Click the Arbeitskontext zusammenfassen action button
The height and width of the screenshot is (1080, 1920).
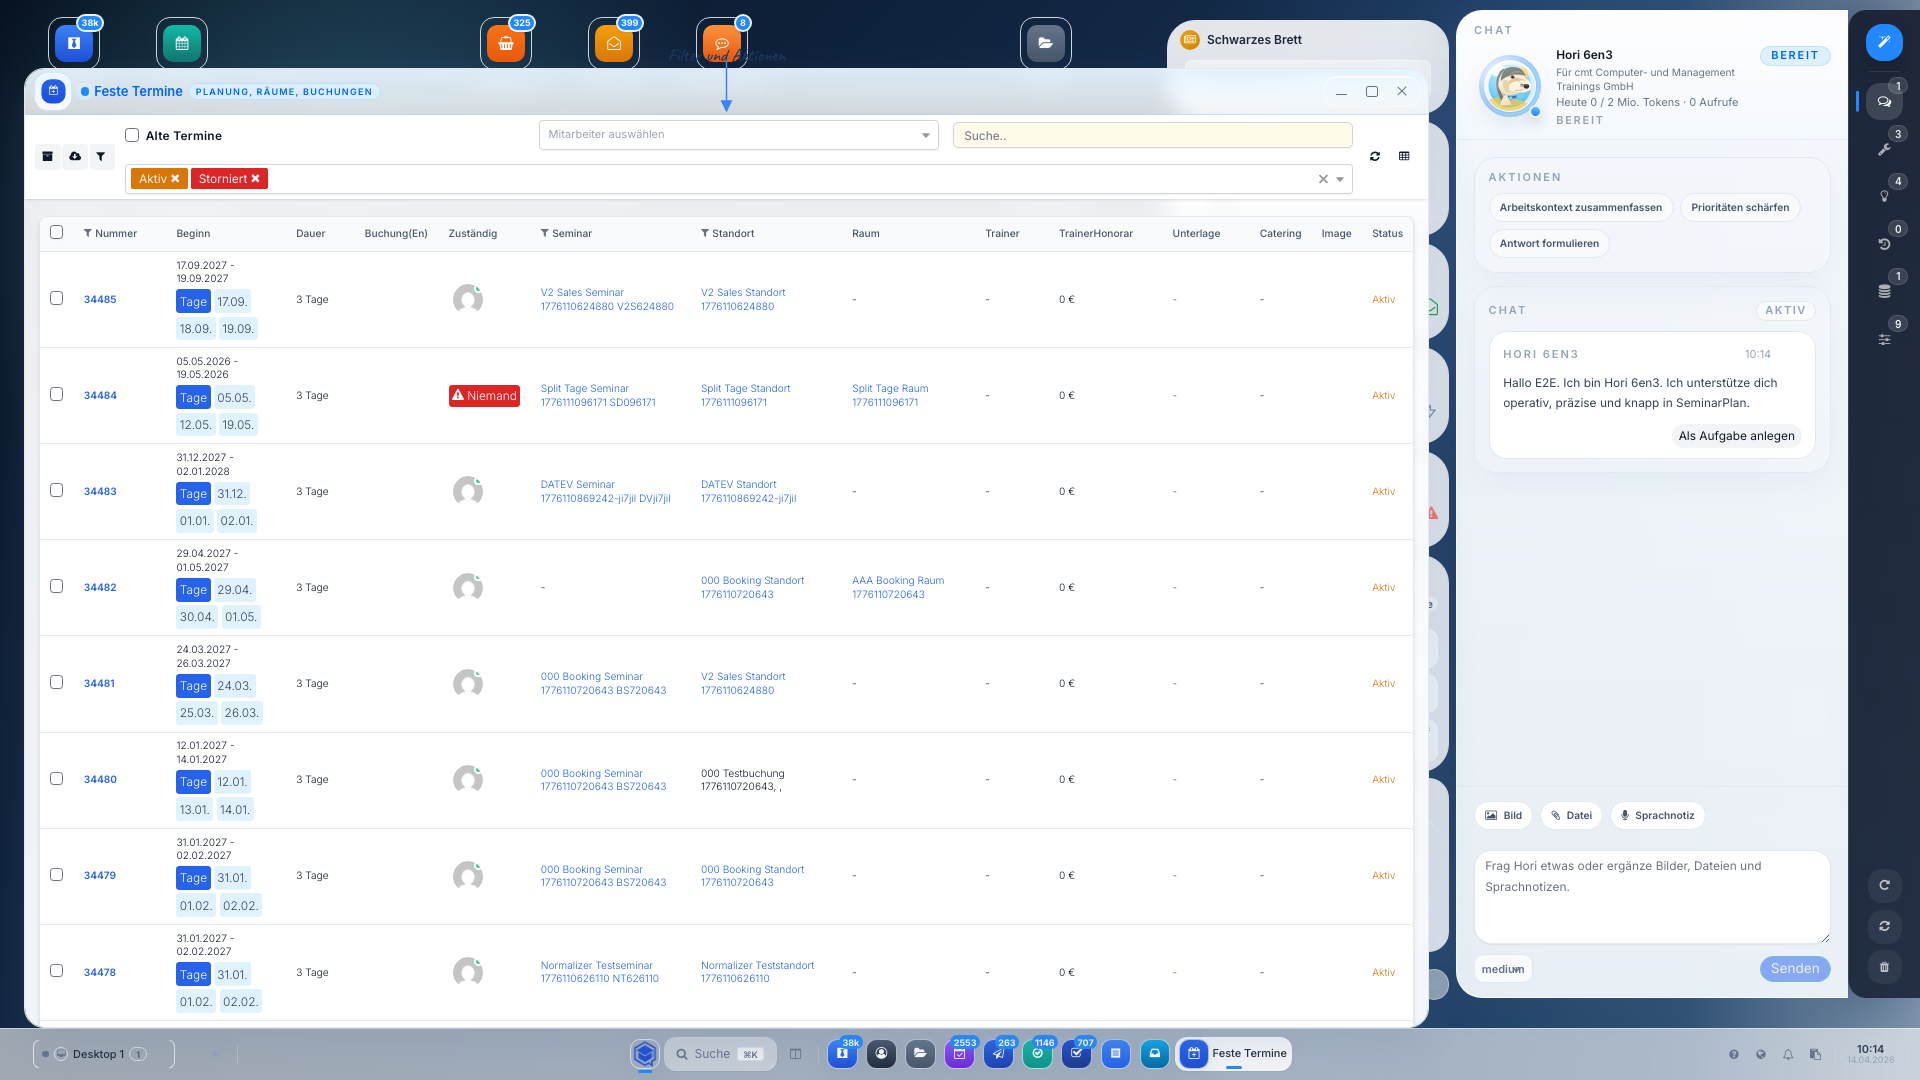point(1580,208)
